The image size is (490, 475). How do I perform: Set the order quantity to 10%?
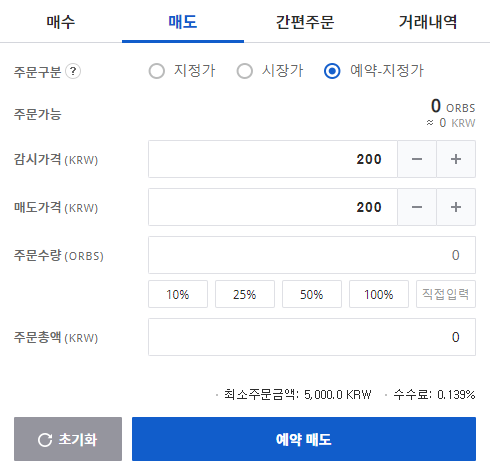(x=178, y=294)
